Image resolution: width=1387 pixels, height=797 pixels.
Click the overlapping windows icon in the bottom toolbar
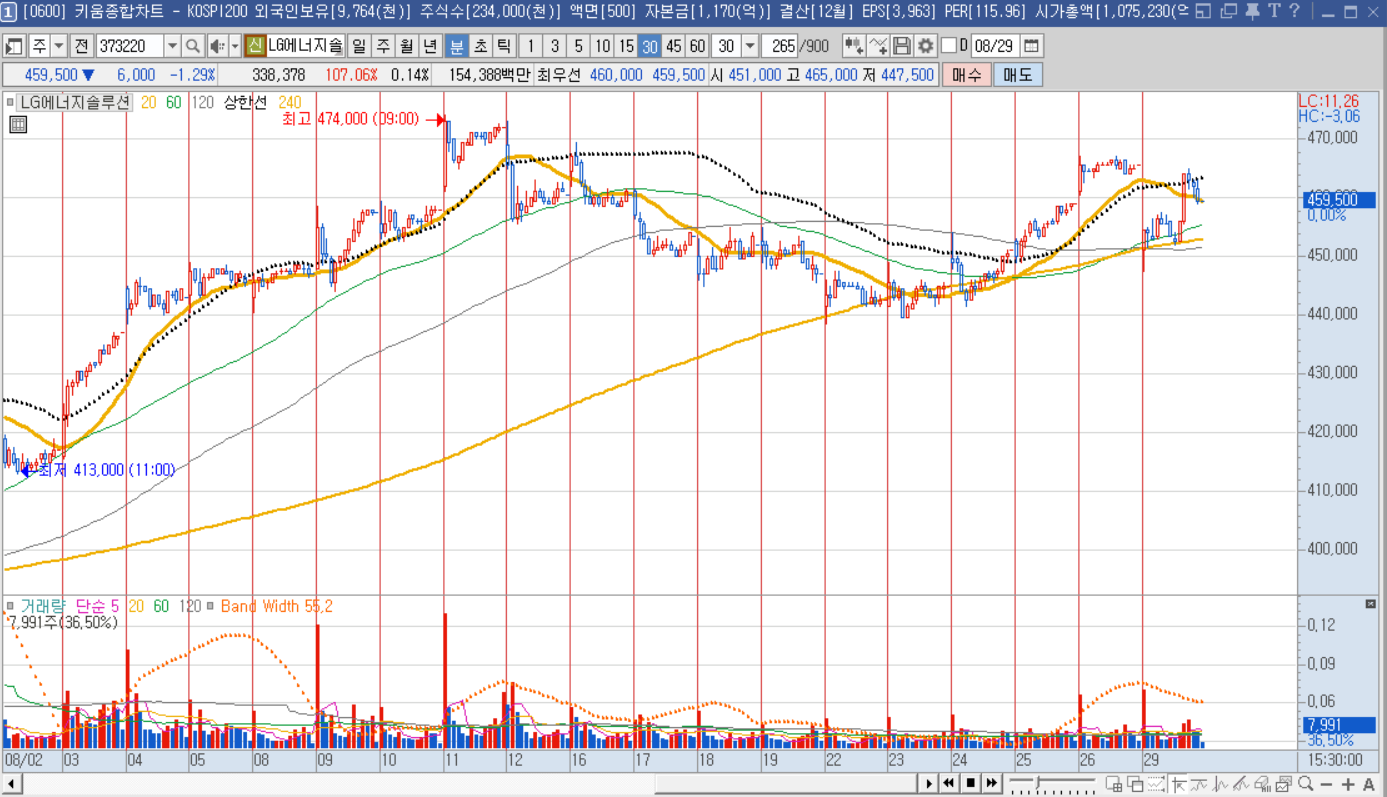(1135, 784)
